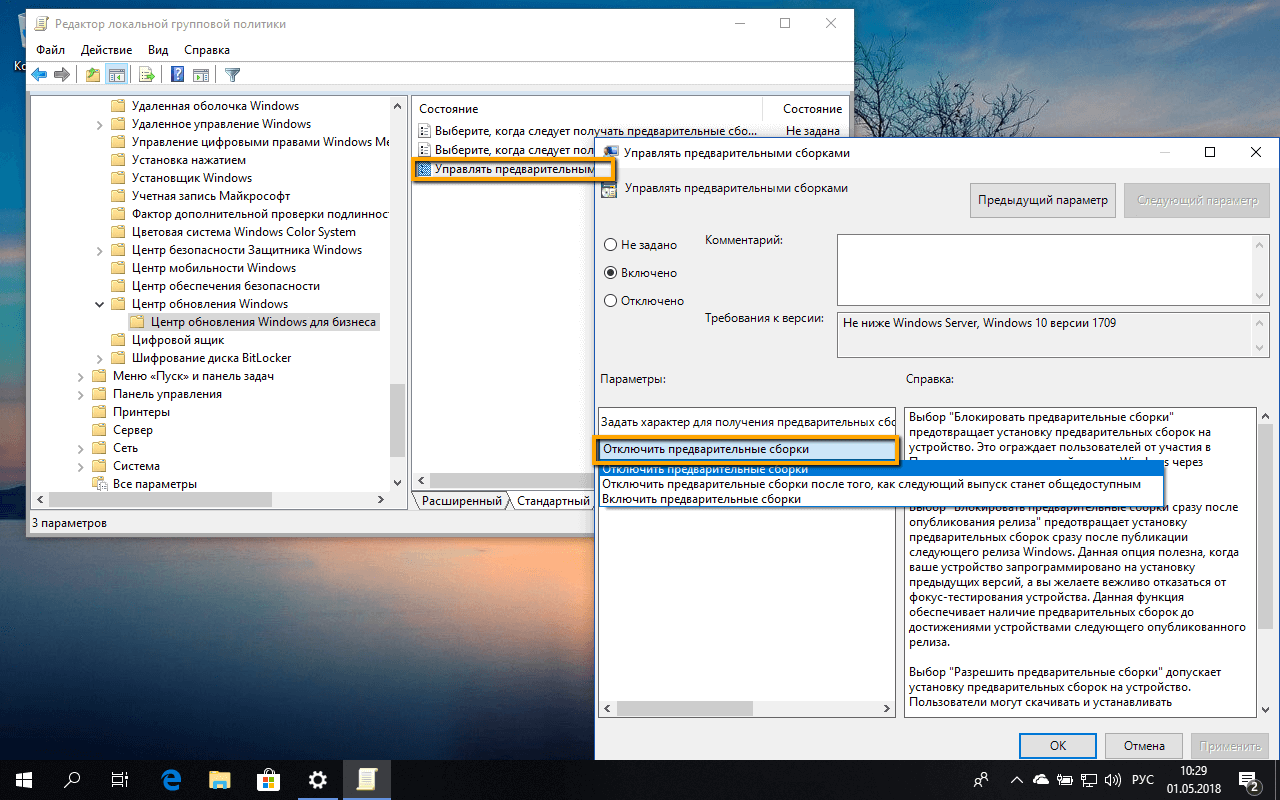Click the console tree horizontal scrollbar

(x=210, y=499)
